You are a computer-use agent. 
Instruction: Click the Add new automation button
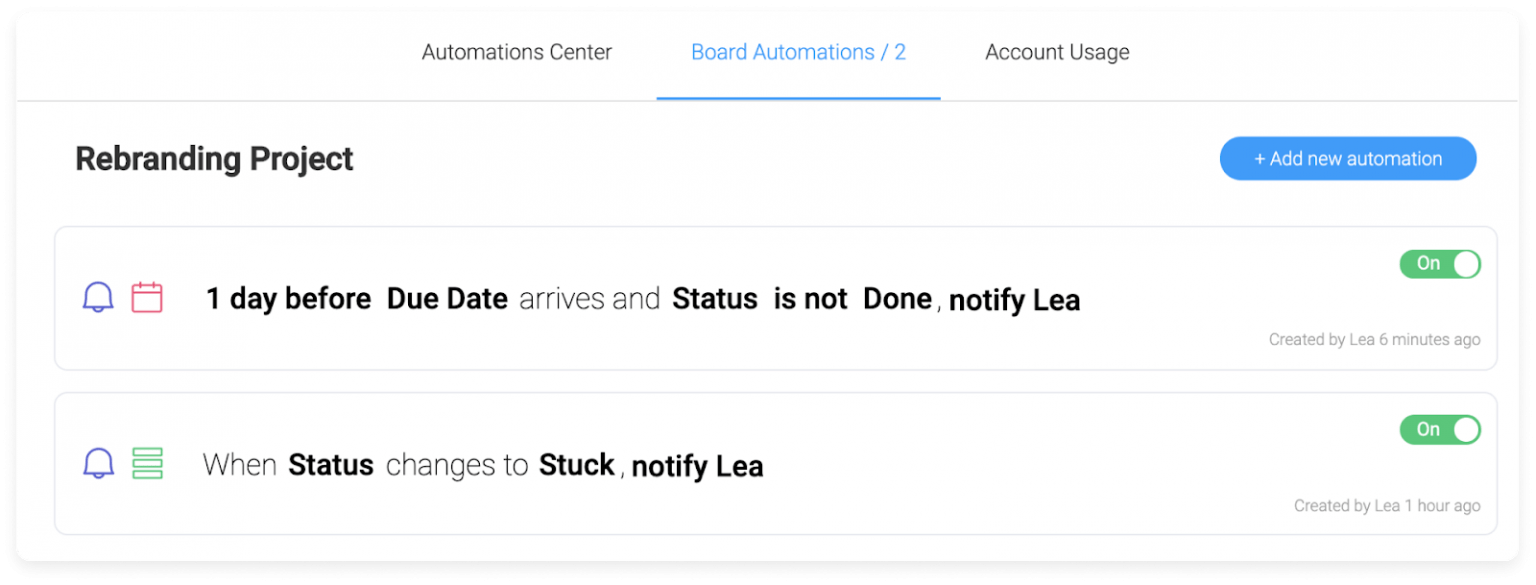coord(1347,158)
